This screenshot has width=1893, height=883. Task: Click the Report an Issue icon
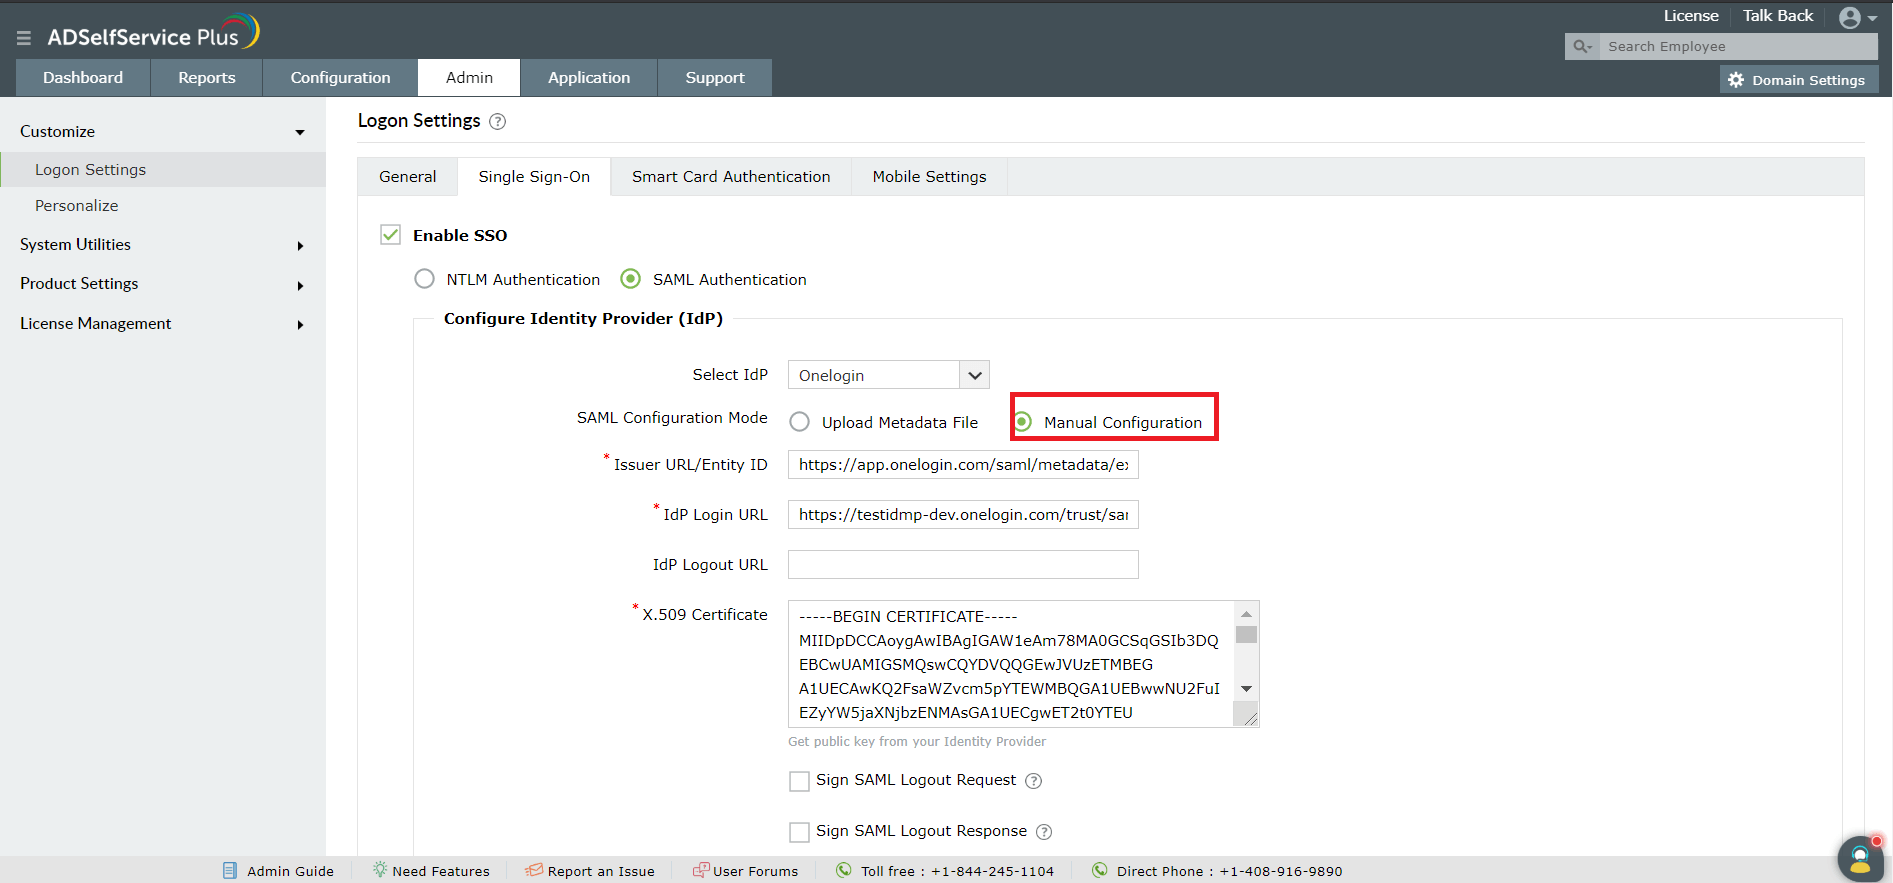tap(535, 870)
